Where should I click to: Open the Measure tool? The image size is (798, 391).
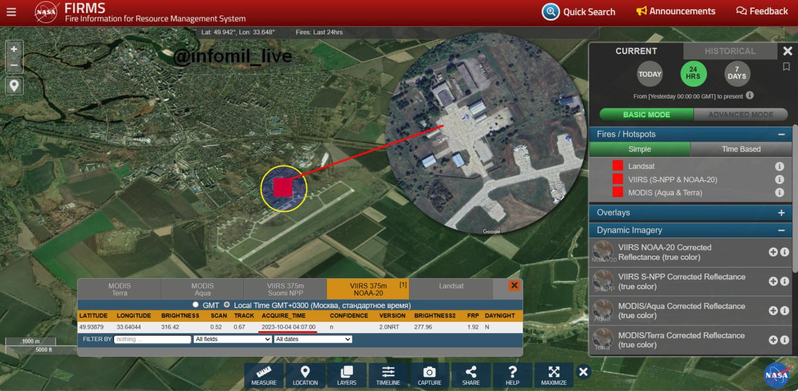[x=264, y=375]
